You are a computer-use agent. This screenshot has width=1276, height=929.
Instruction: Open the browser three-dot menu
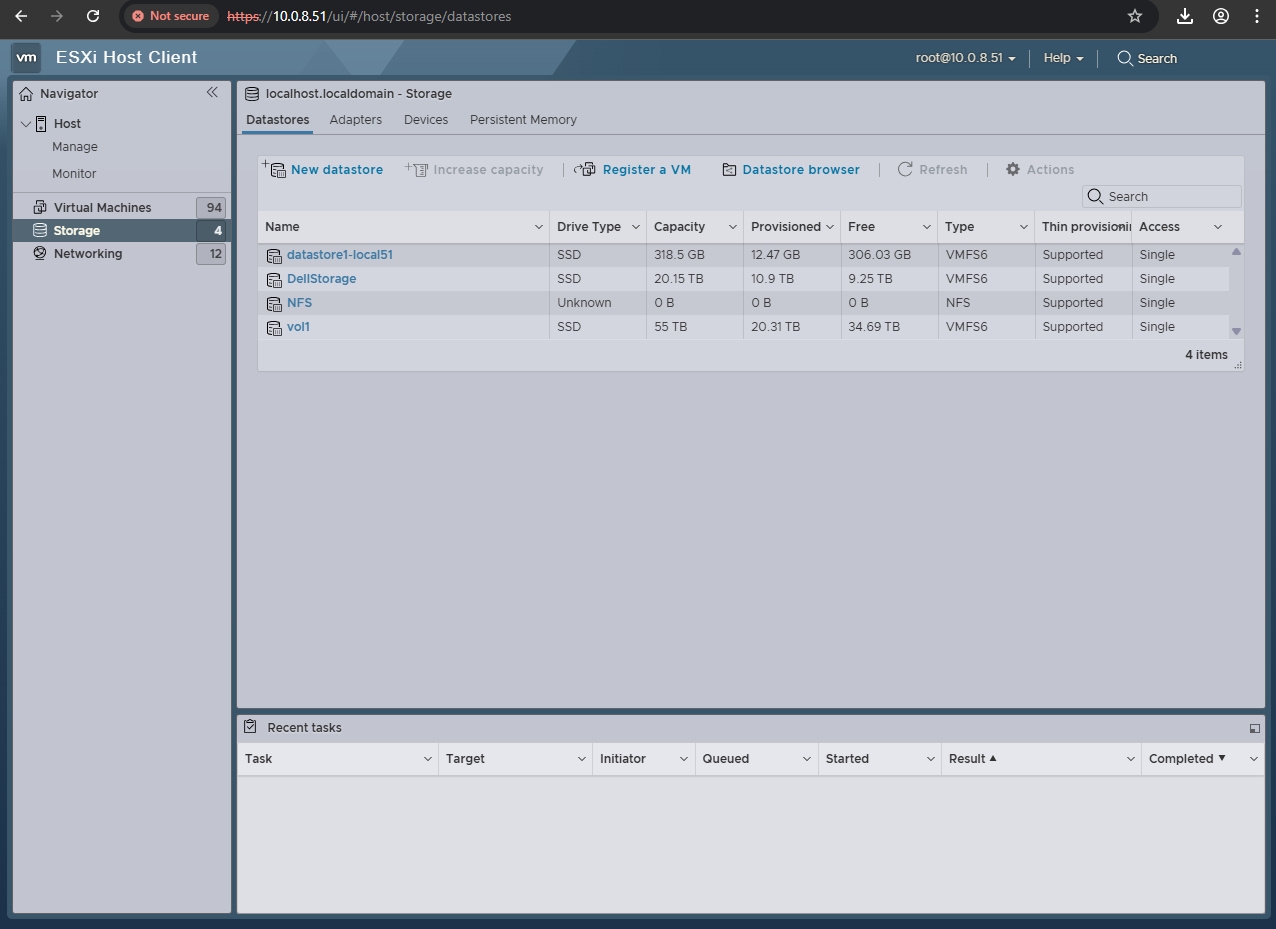click(x=1256, y=16)
